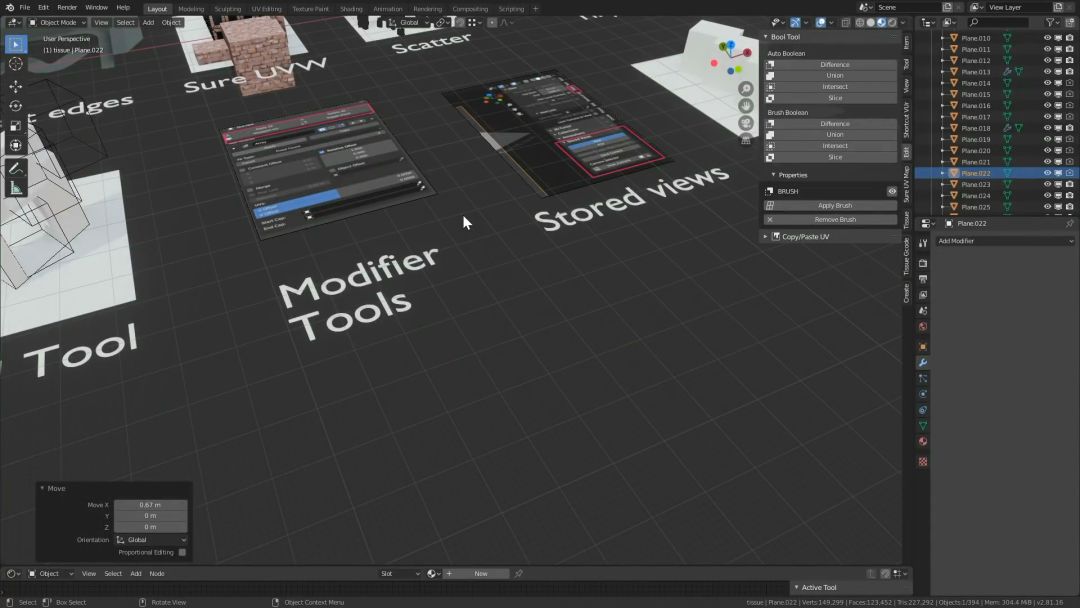Click the Move X value field
The image size is (1080, 608).
[151, 505]
